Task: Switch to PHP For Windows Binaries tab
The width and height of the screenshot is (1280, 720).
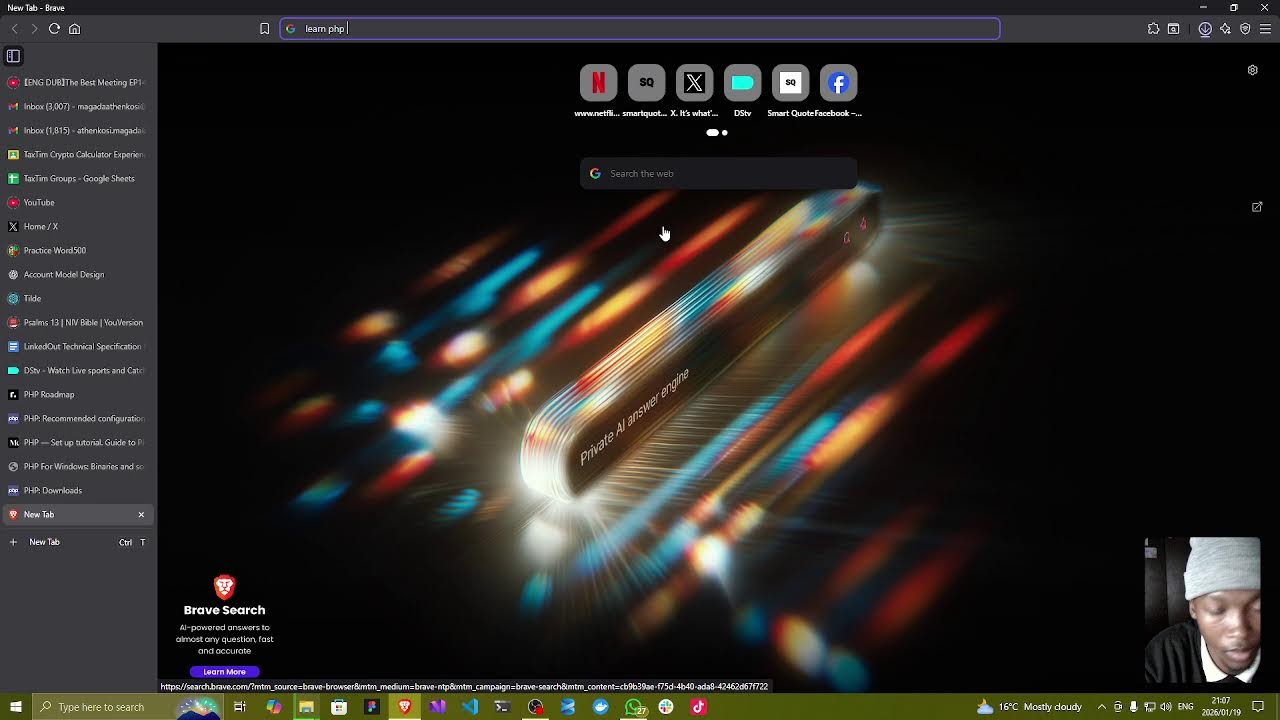Action: pos(77,466)
